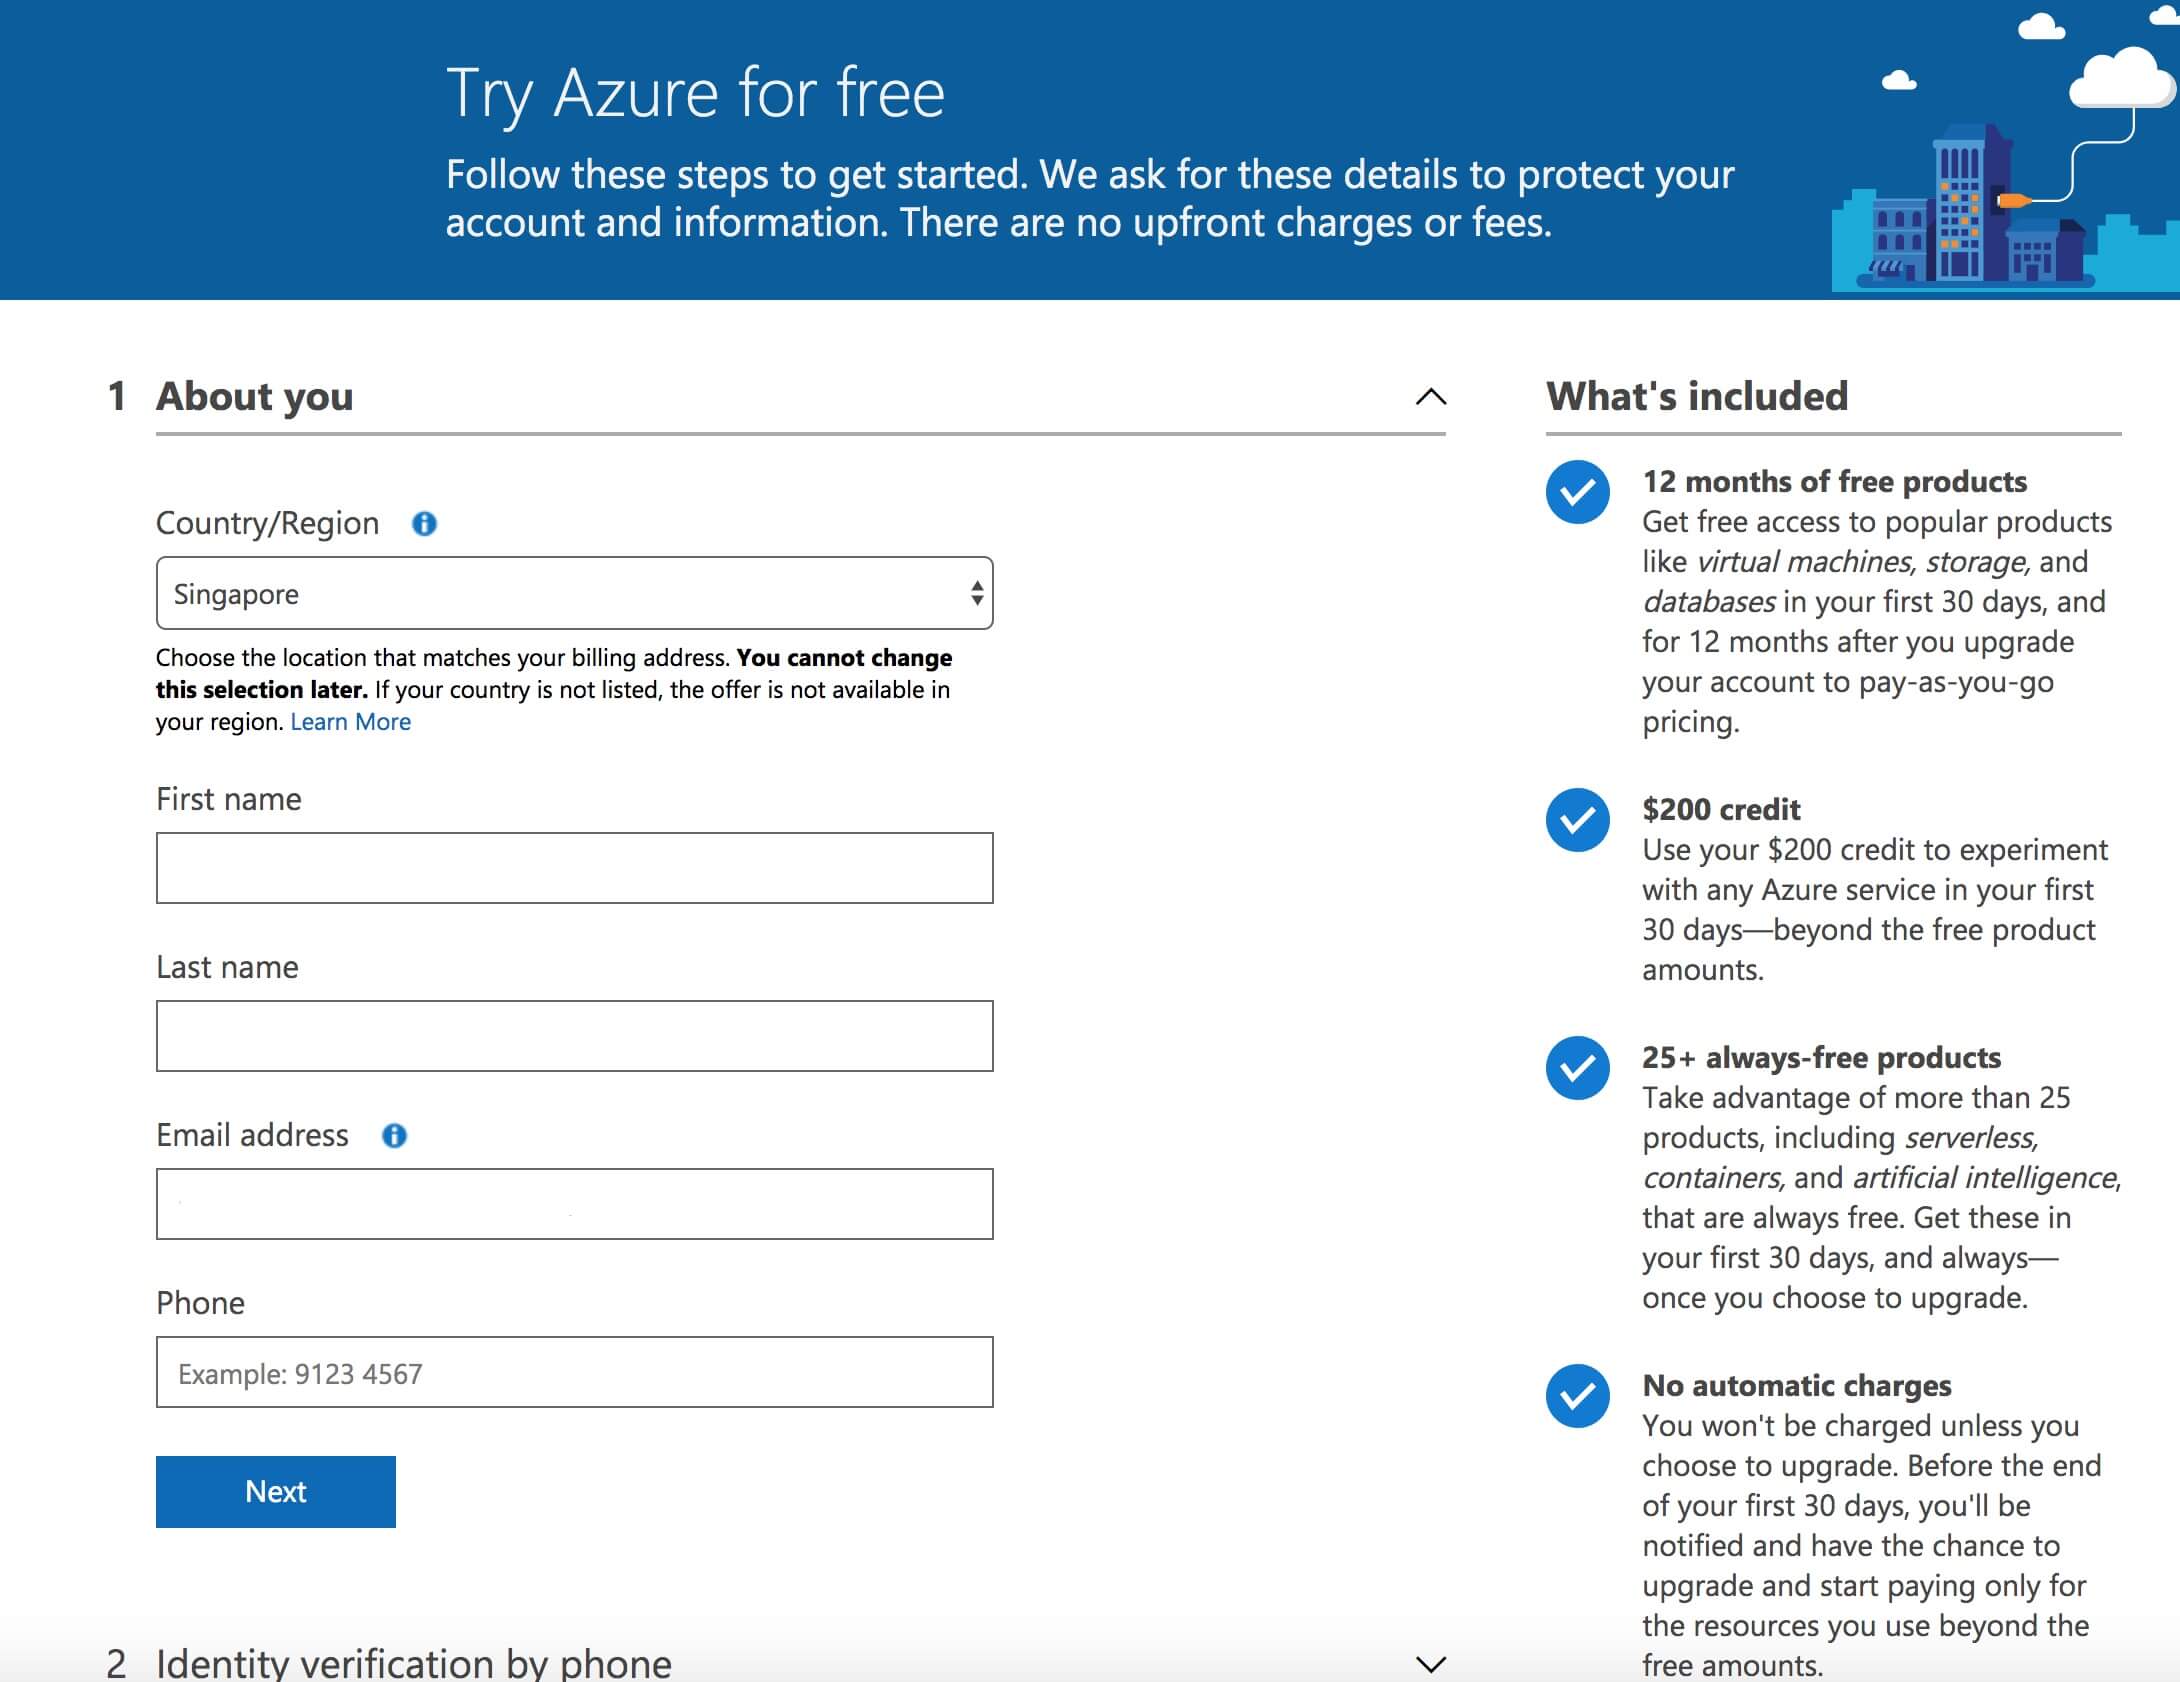This screenshot has height=1682, width=2180.
Task: Focus the First name field
Action: [x=574, y=868]
